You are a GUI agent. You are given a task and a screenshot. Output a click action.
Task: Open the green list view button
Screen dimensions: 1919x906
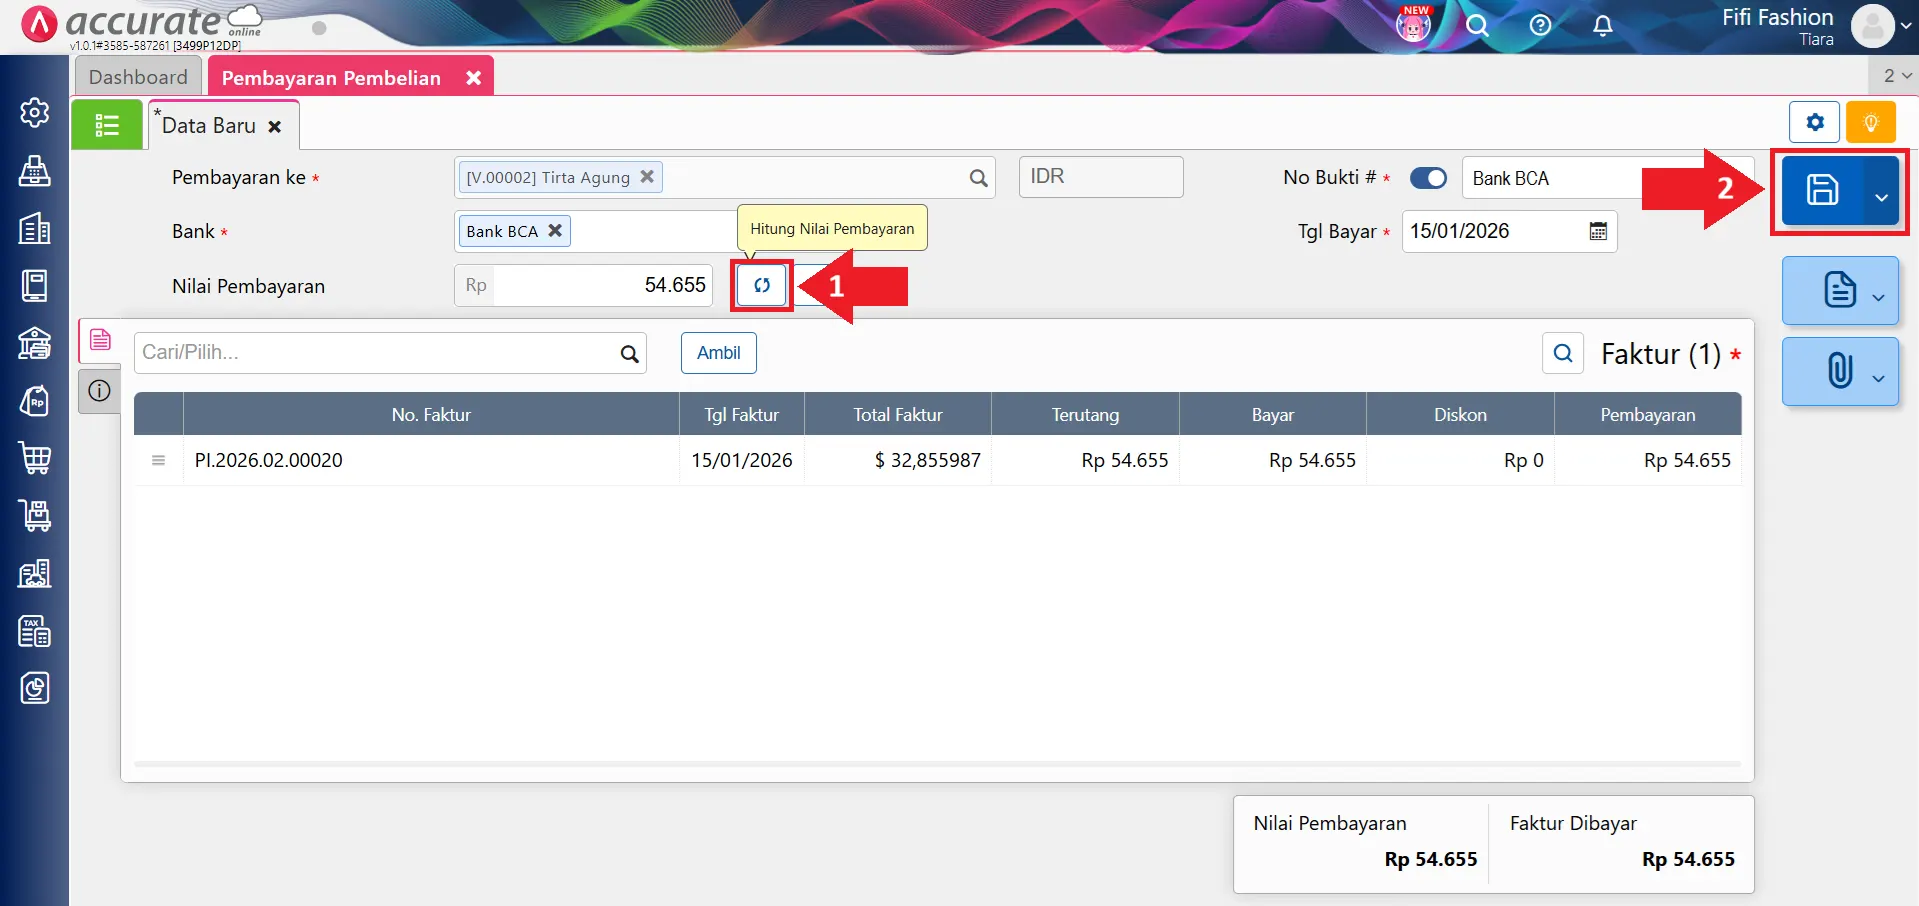tap(107, 125)
